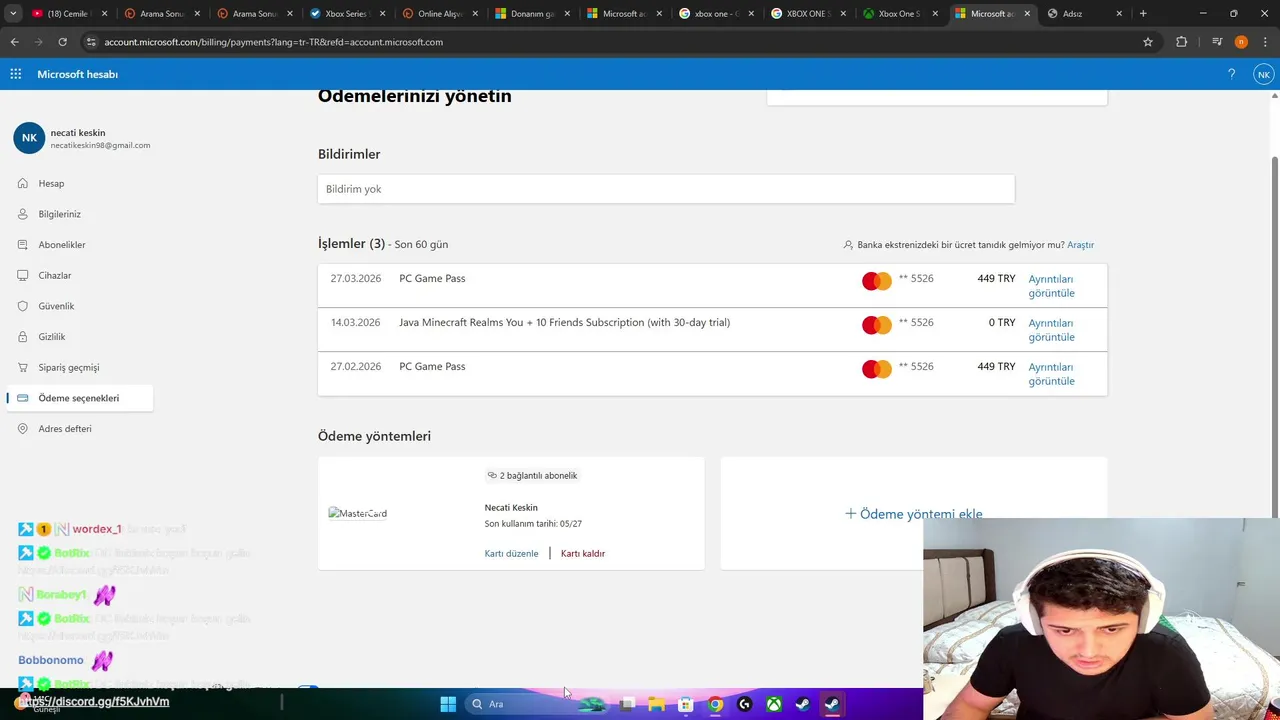Click the Son kullanım tarihi: 05/27 text
The width and height of the screenshot is (1280, 720).
tap(533, 524)
